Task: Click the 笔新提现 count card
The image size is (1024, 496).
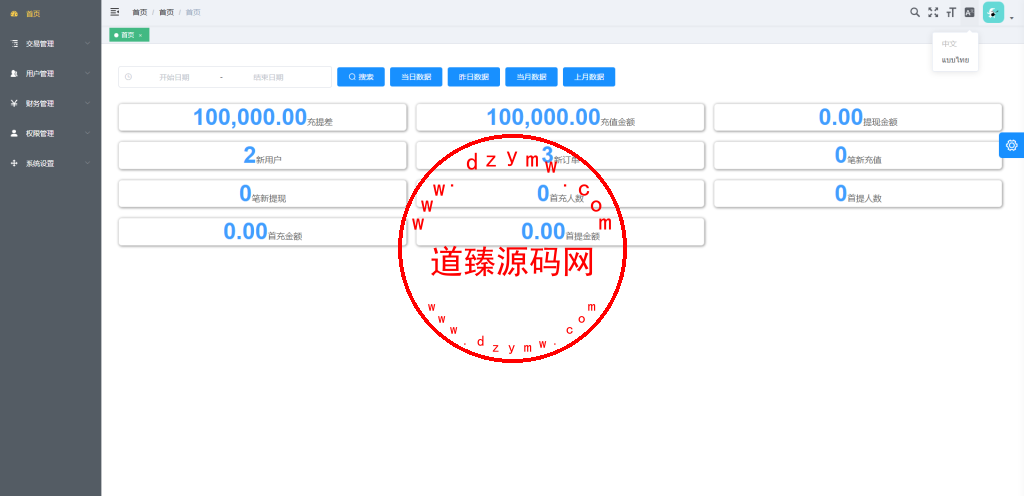Action: 263,194
